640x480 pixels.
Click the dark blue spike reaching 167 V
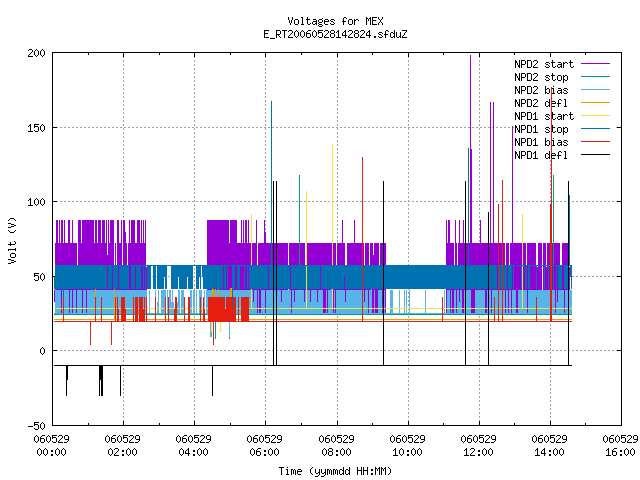(271, 182)
